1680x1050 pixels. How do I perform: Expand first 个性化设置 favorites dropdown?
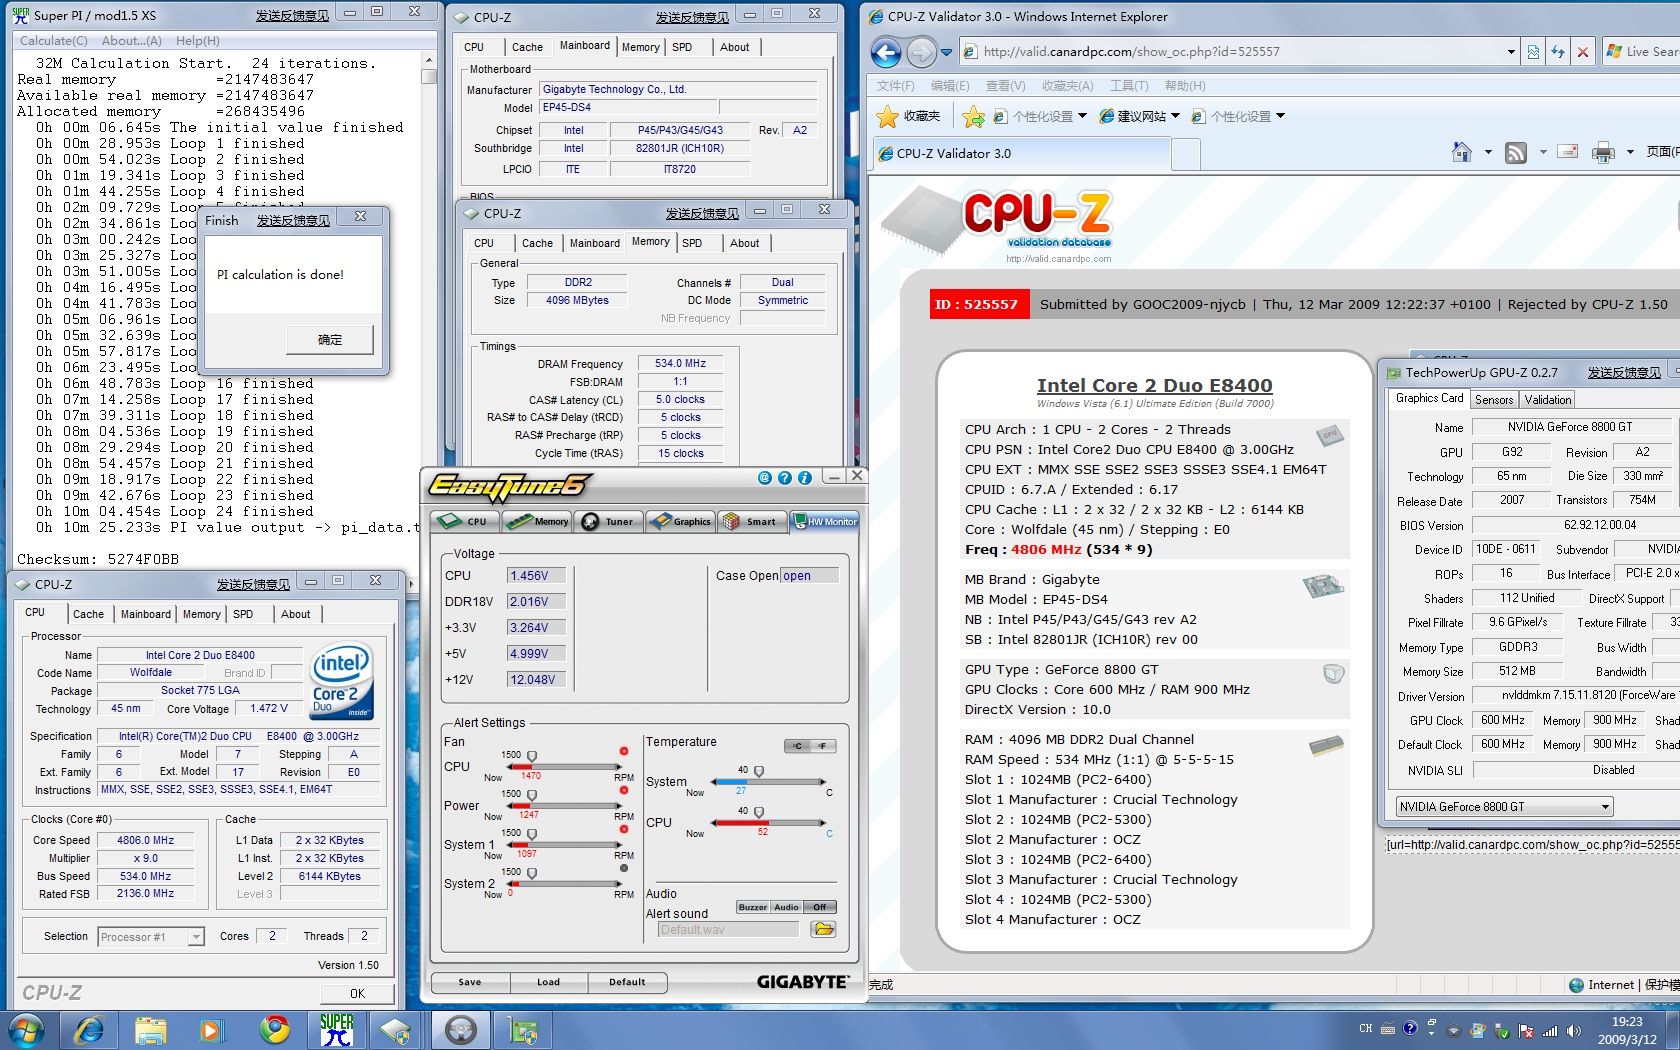tap(1082, 116)
